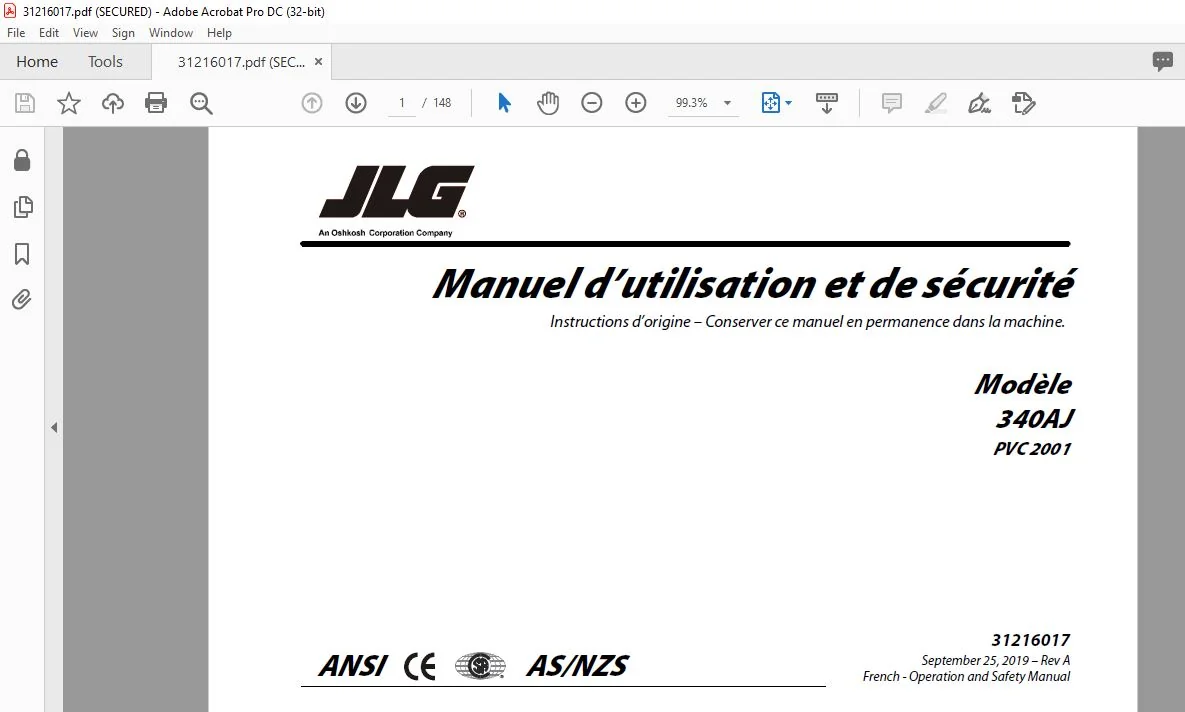The image size is (1185, 712).
Task: Add the file to starred favorites
Action: click(69, 103)
